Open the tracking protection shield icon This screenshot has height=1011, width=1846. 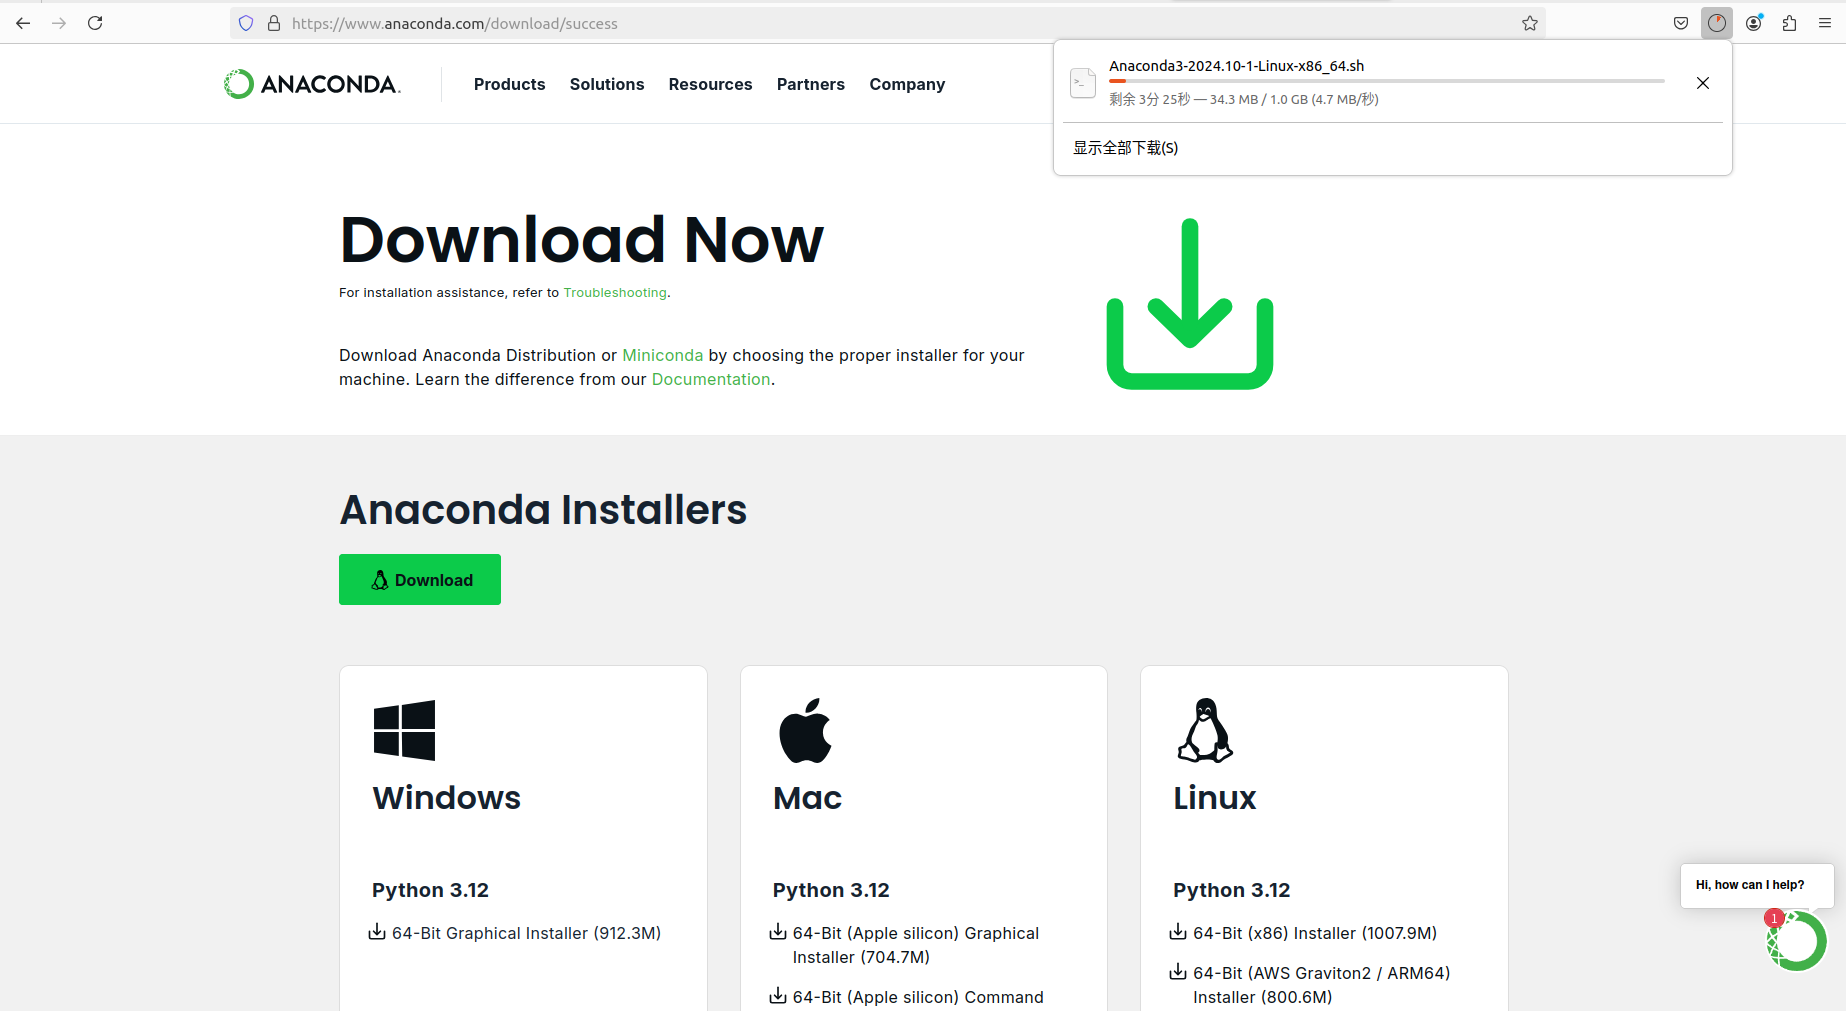click(x=246, y=23)
